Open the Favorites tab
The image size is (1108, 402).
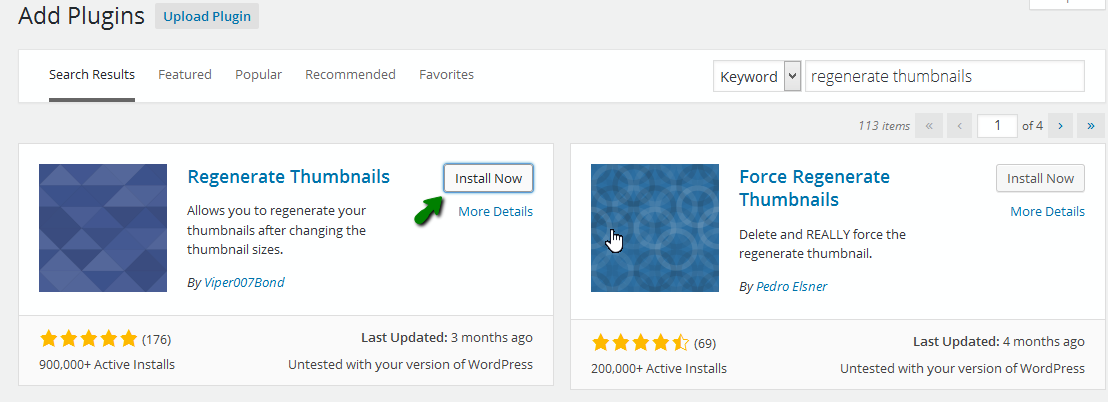pos(447,74)
